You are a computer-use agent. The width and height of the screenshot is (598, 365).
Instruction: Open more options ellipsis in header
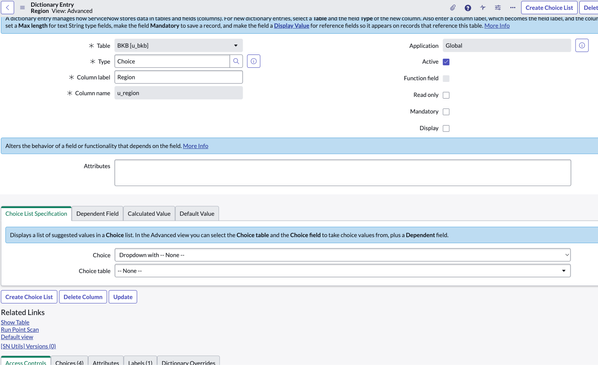click(513, 8)
